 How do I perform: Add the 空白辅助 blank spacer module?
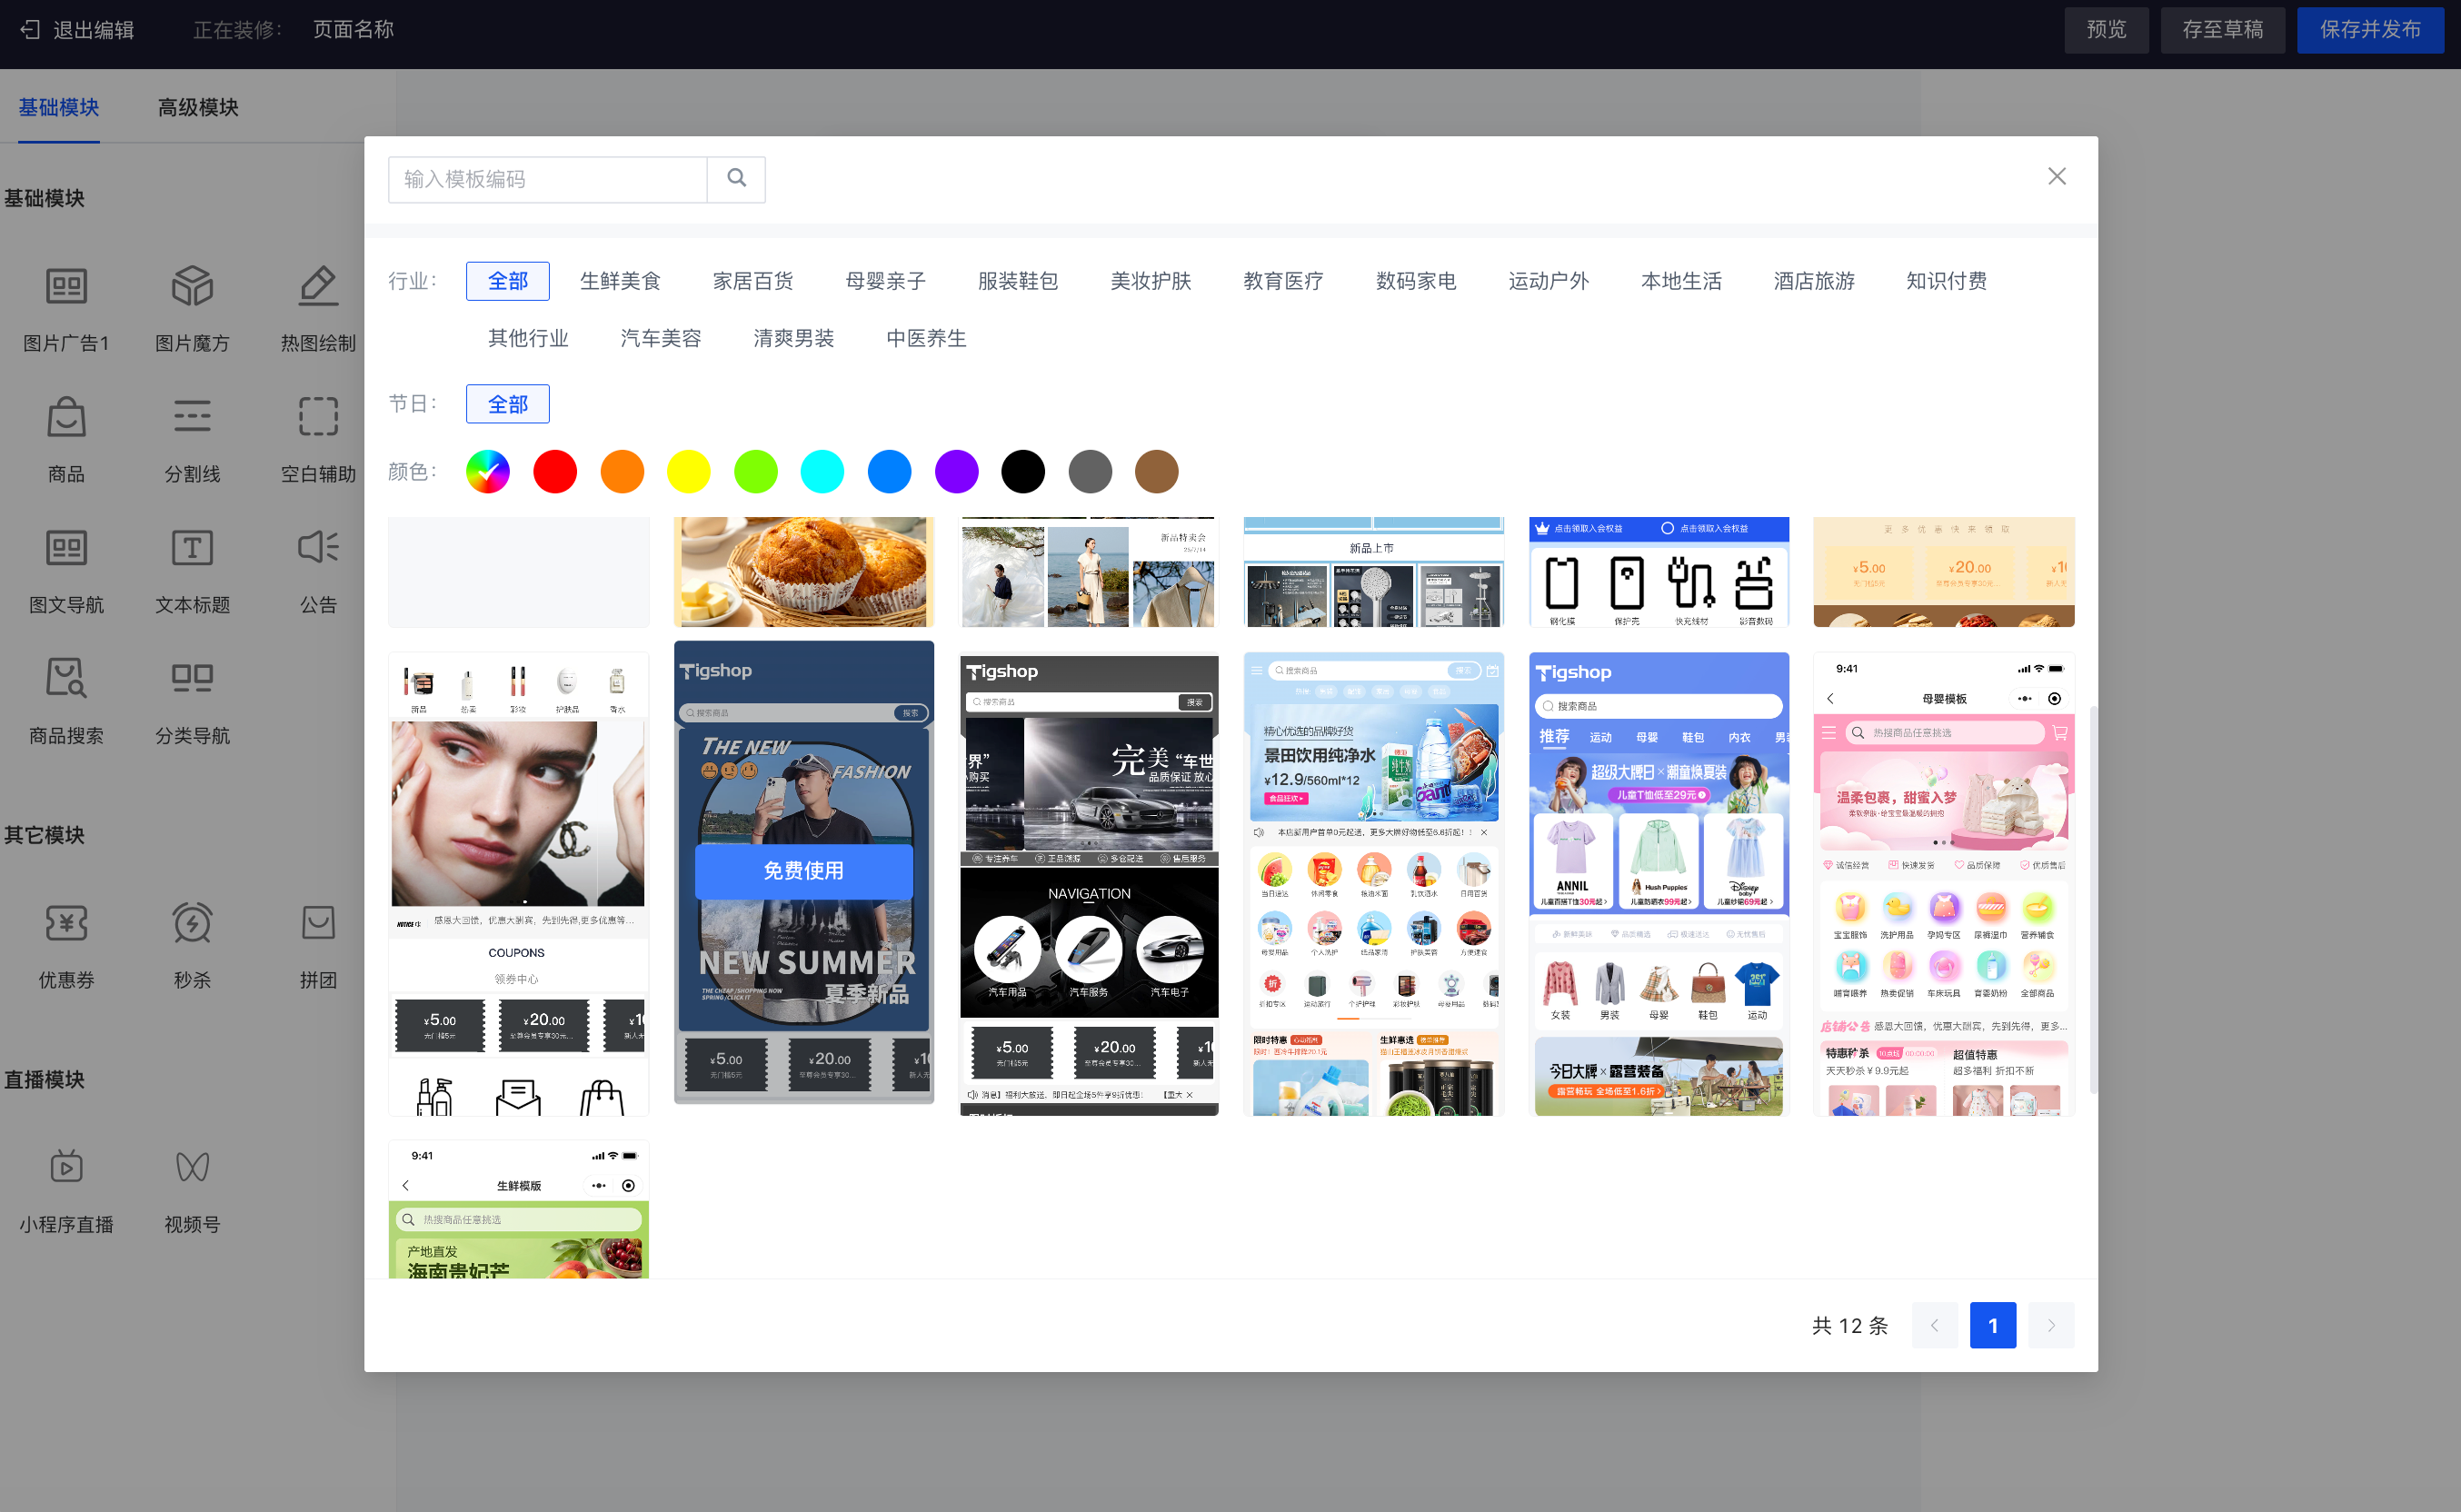click(x=318, y=417)
